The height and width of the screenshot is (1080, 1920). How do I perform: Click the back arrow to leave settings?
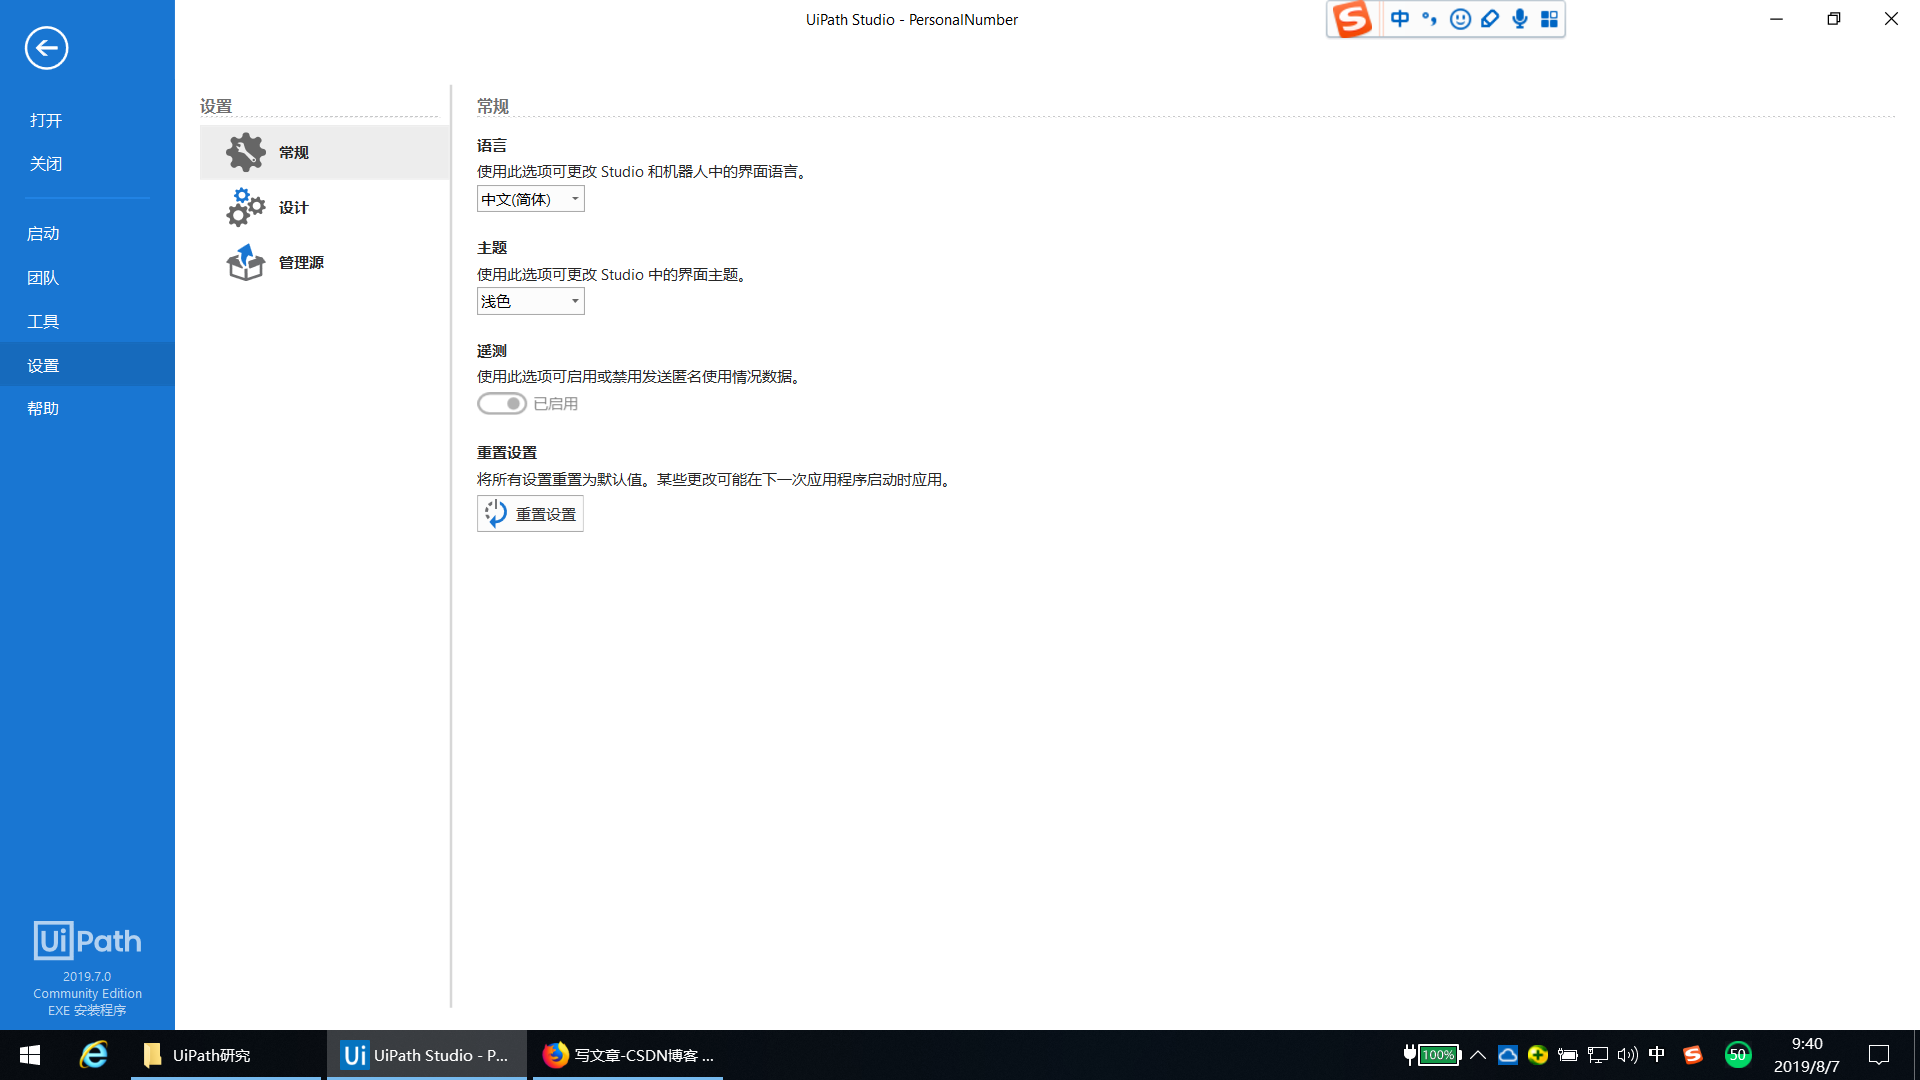click(46, 48)
